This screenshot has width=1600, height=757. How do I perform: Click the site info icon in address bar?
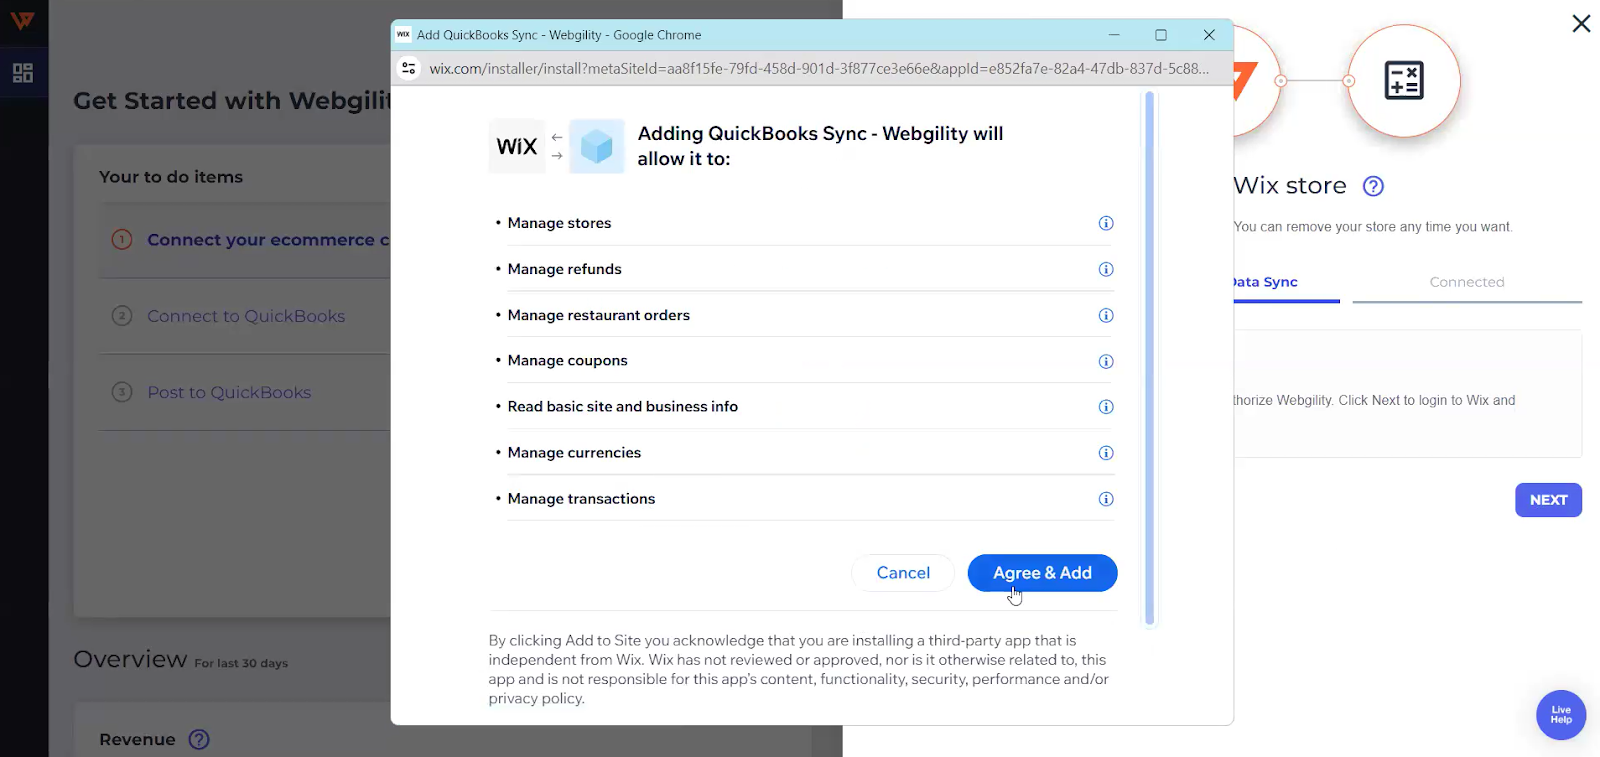408,68
